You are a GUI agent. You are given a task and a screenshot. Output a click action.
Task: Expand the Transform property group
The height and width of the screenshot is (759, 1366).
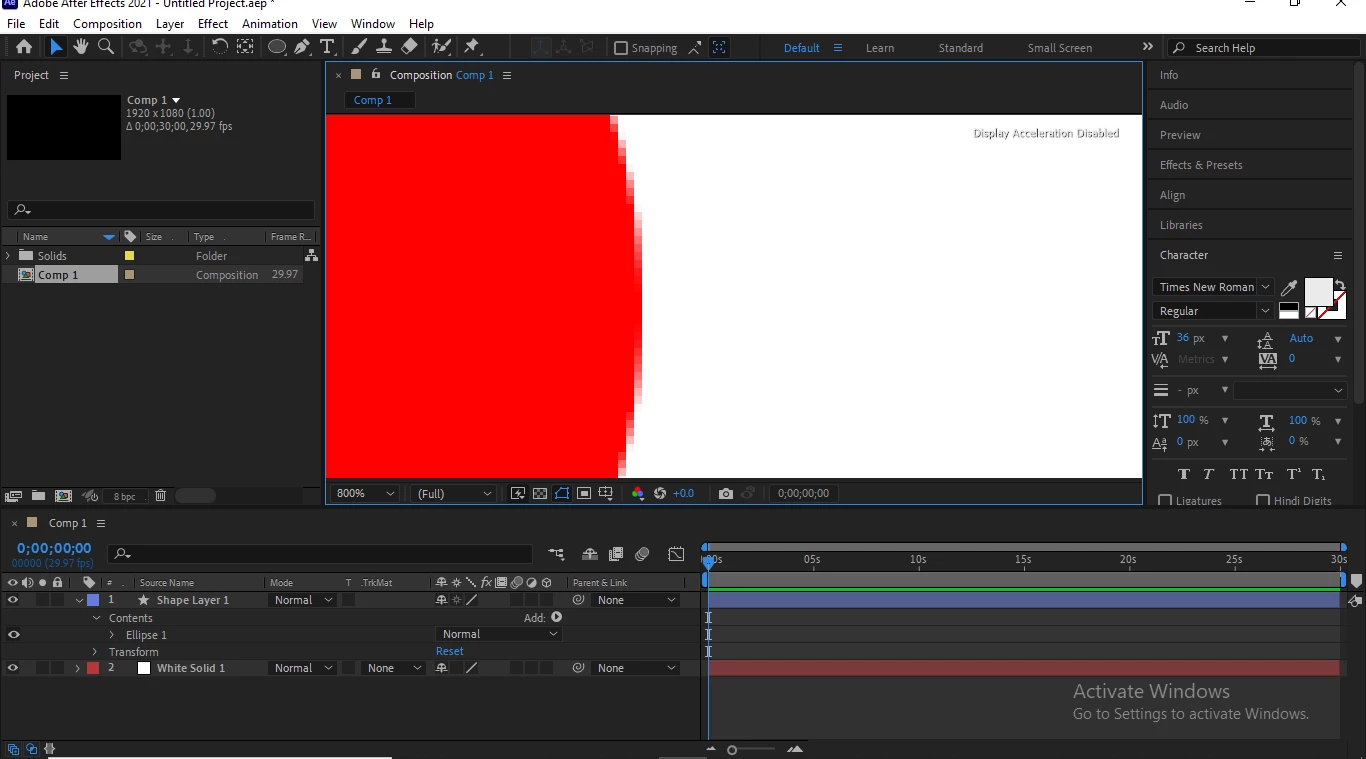tap(95, 652)
